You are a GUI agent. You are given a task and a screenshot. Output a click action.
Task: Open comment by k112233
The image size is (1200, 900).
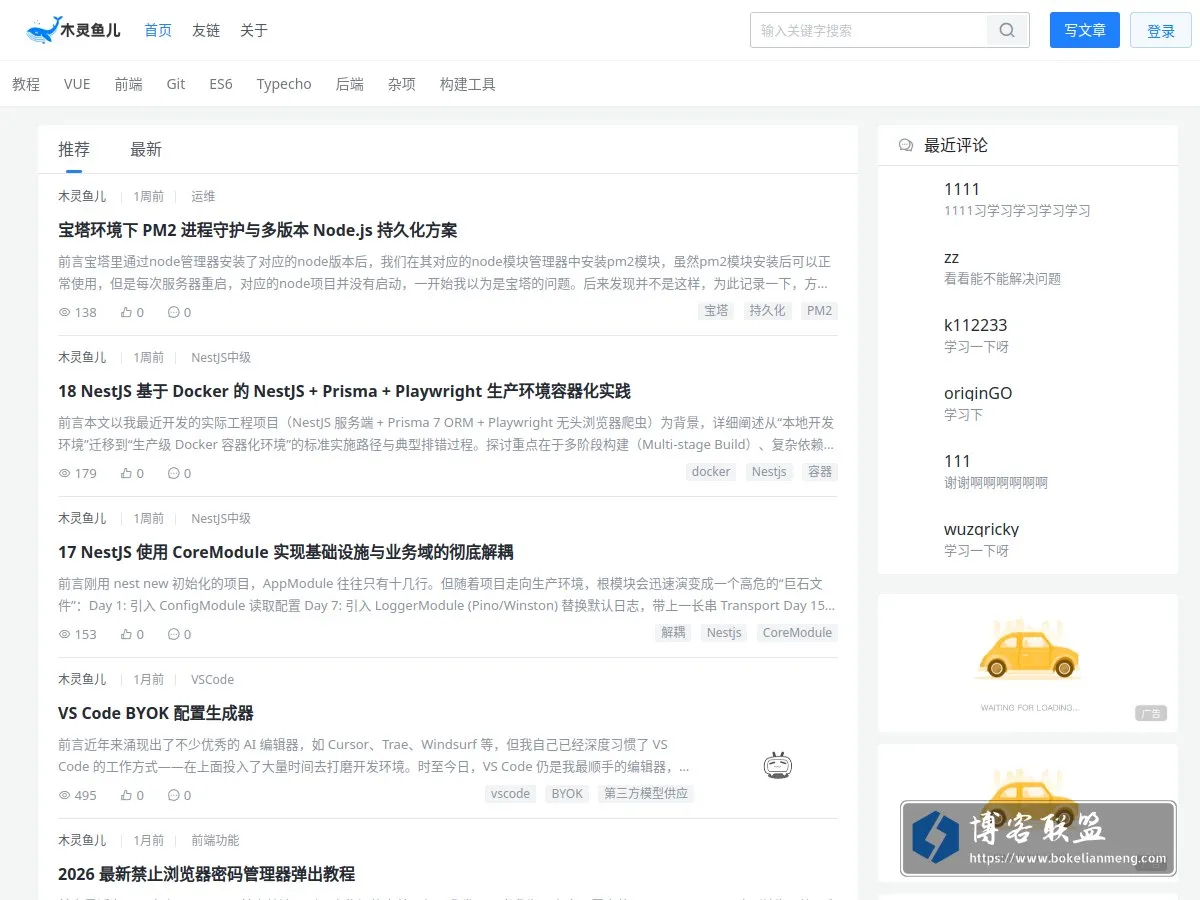(x=976, y=325)
